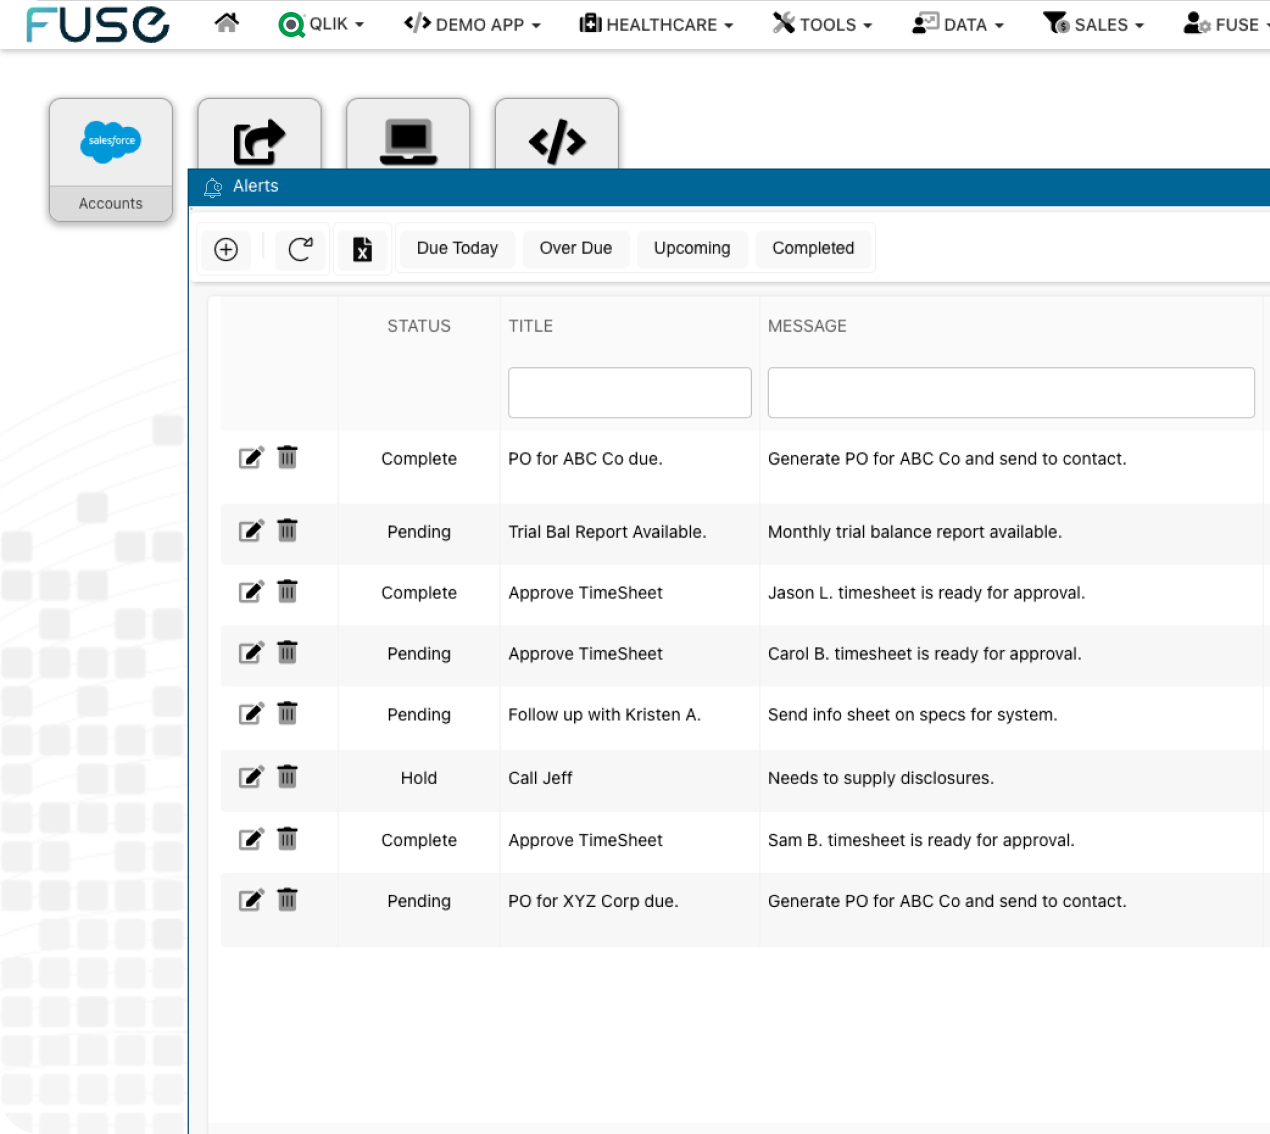Screen dimensions: 1270x1134
Task: Sort by STATUS column header
Action: click(x=419, y=326)
